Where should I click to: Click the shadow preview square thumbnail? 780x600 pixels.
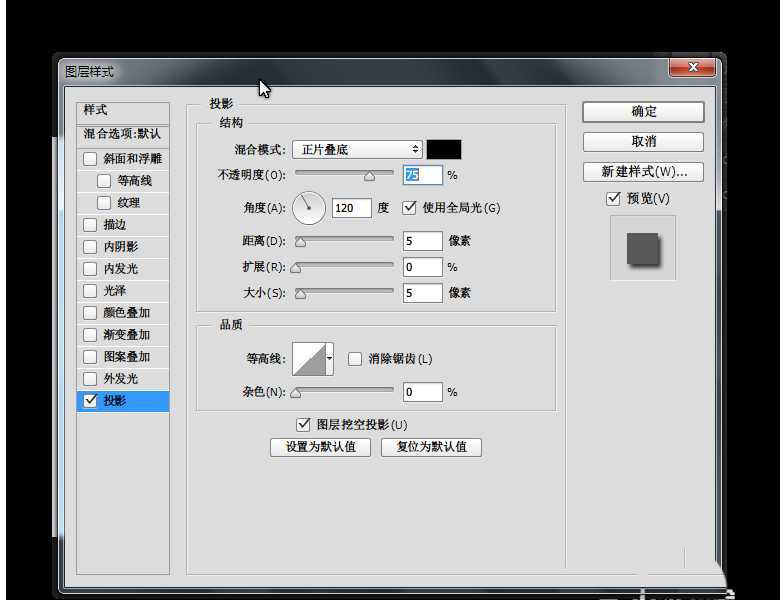coord(643,249)
